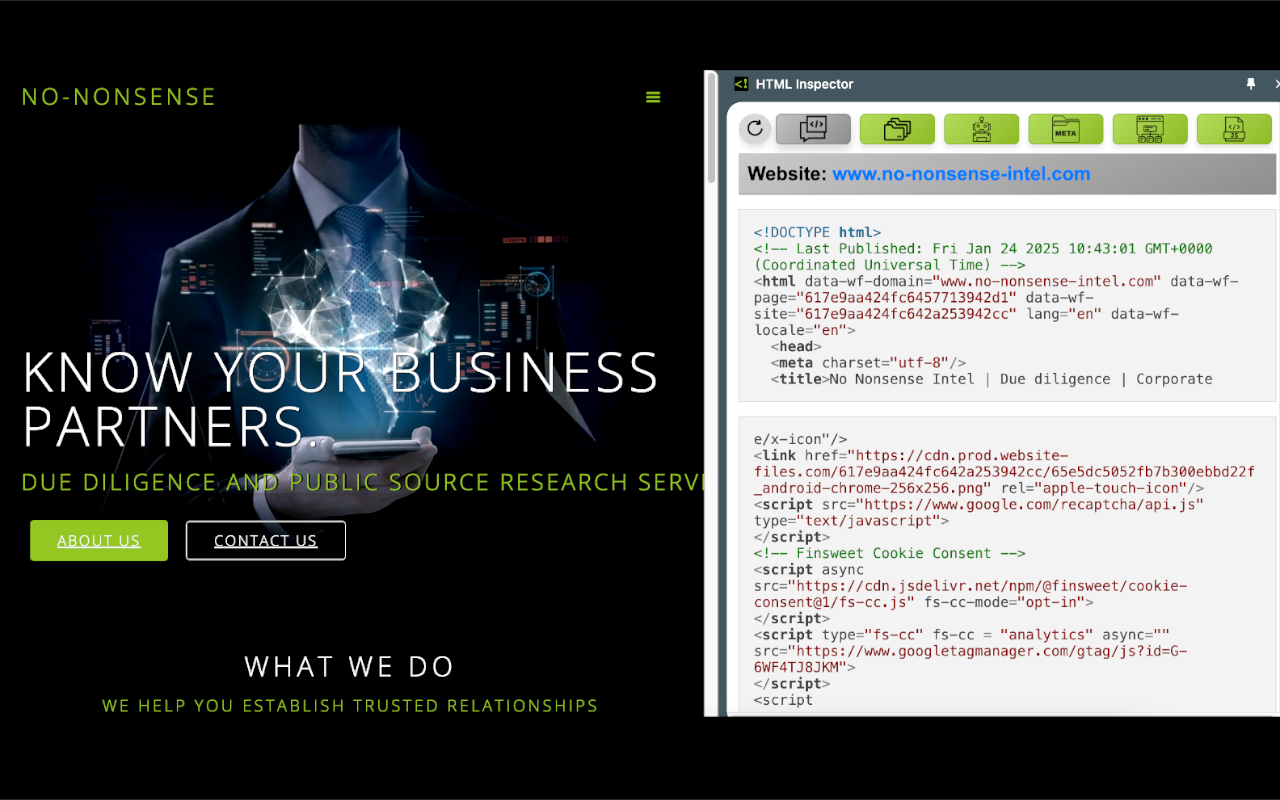Pin the HTML Inspector panel
The width and height of the screenshot is (1280, 800).
tap(1251, 84)
